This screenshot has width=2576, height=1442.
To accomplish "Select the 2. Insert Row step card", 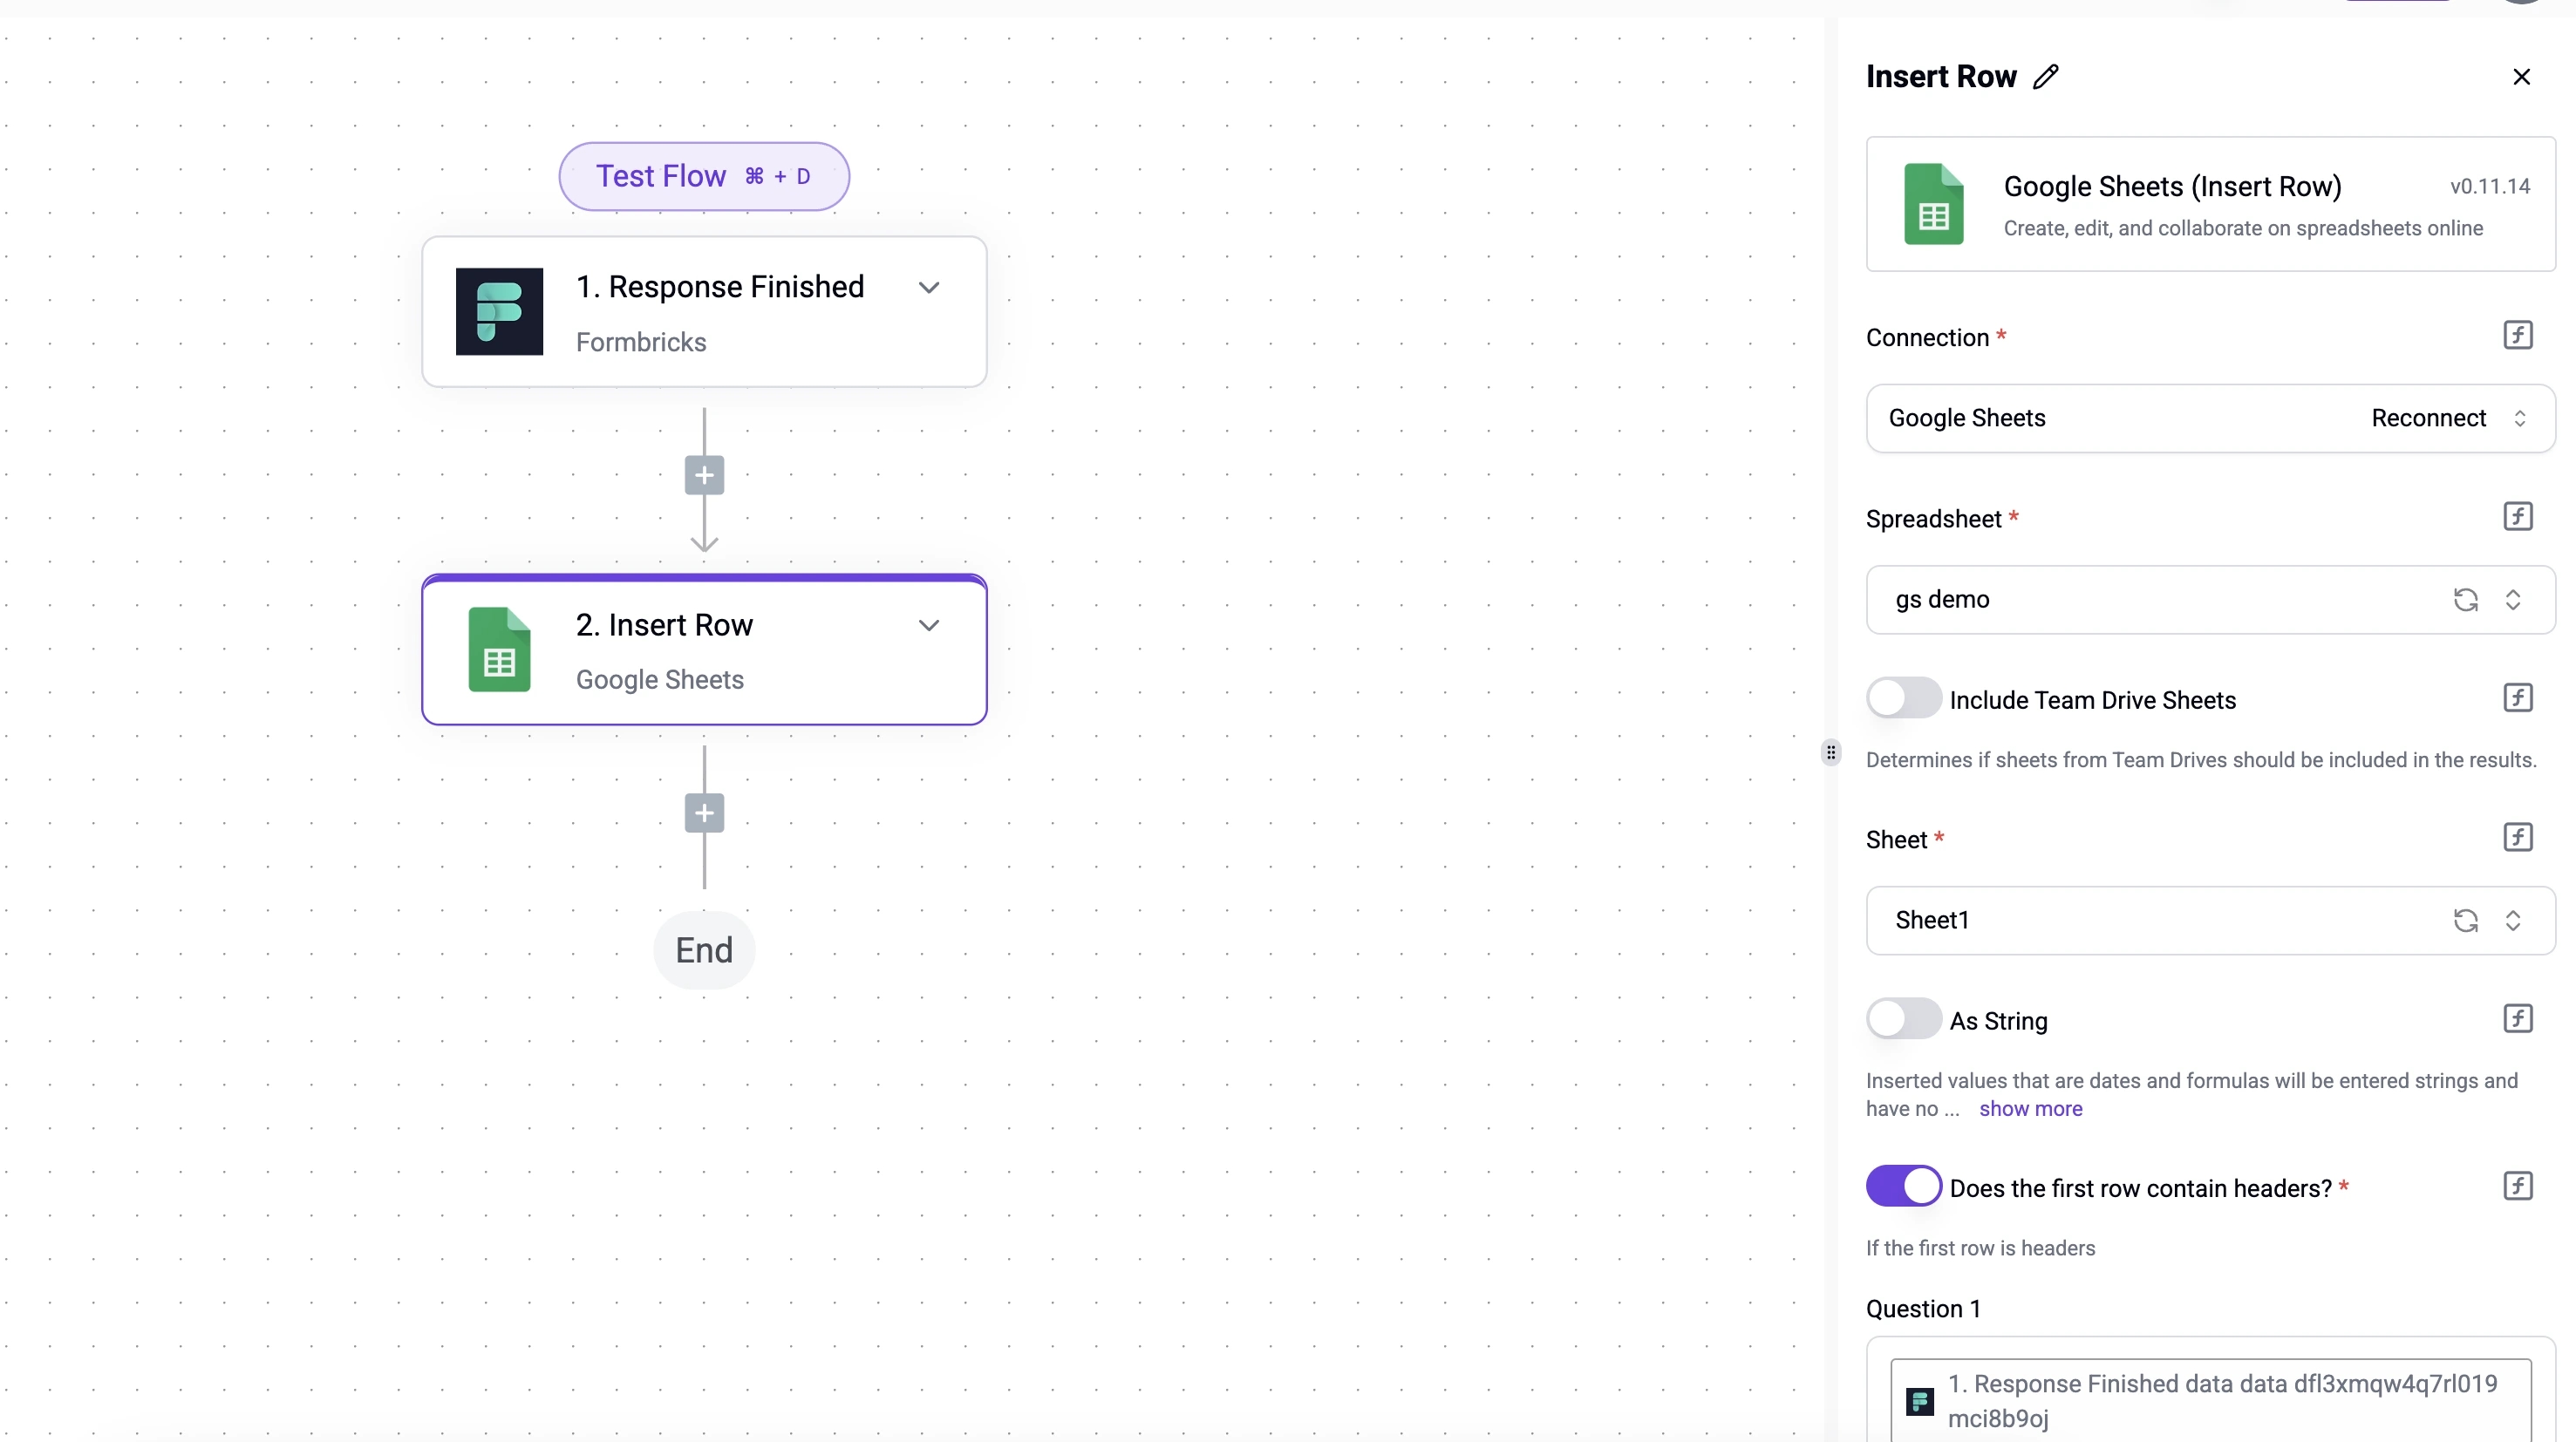I will click(x=704, y=649).
